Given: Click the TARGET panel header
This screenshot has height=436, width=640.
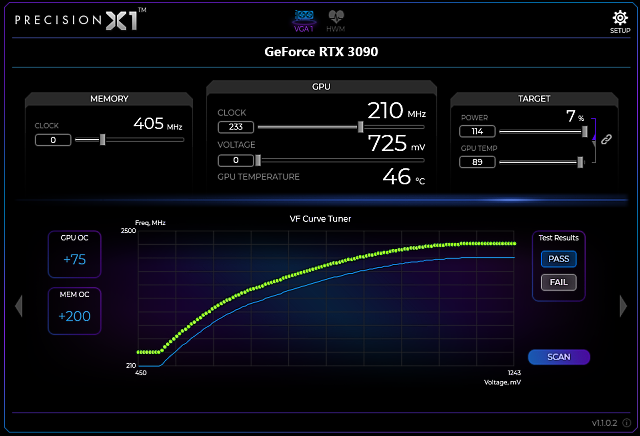Looking at the screenshot, I should [x=534, y=99].
